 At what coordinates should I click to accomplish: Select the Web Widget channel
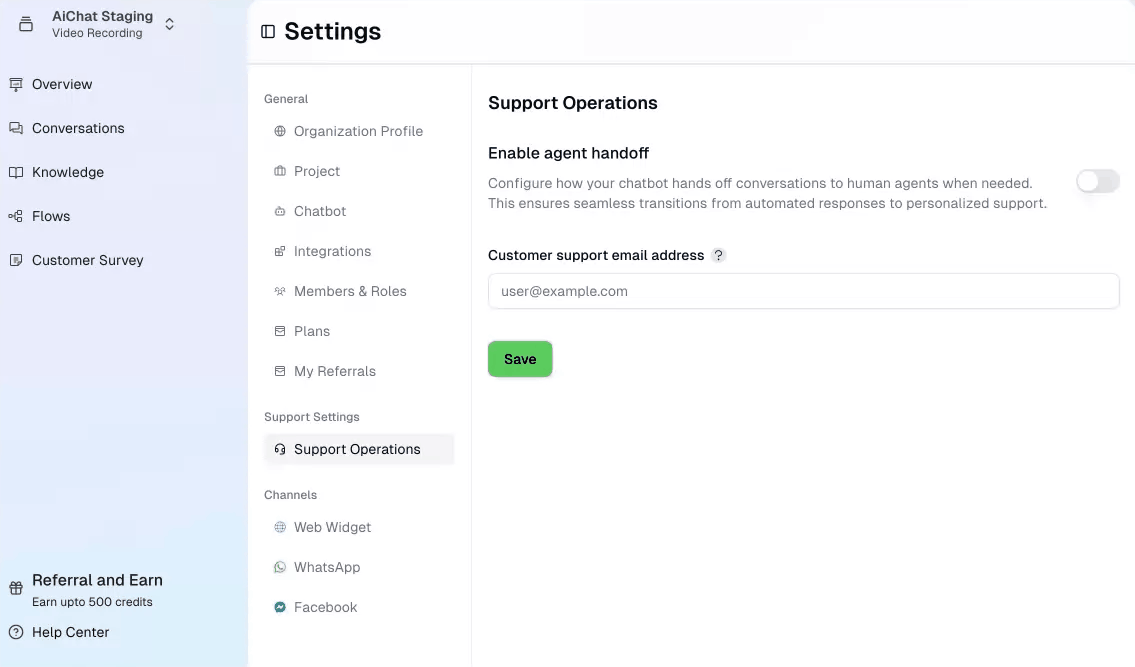tap(332, 528)
